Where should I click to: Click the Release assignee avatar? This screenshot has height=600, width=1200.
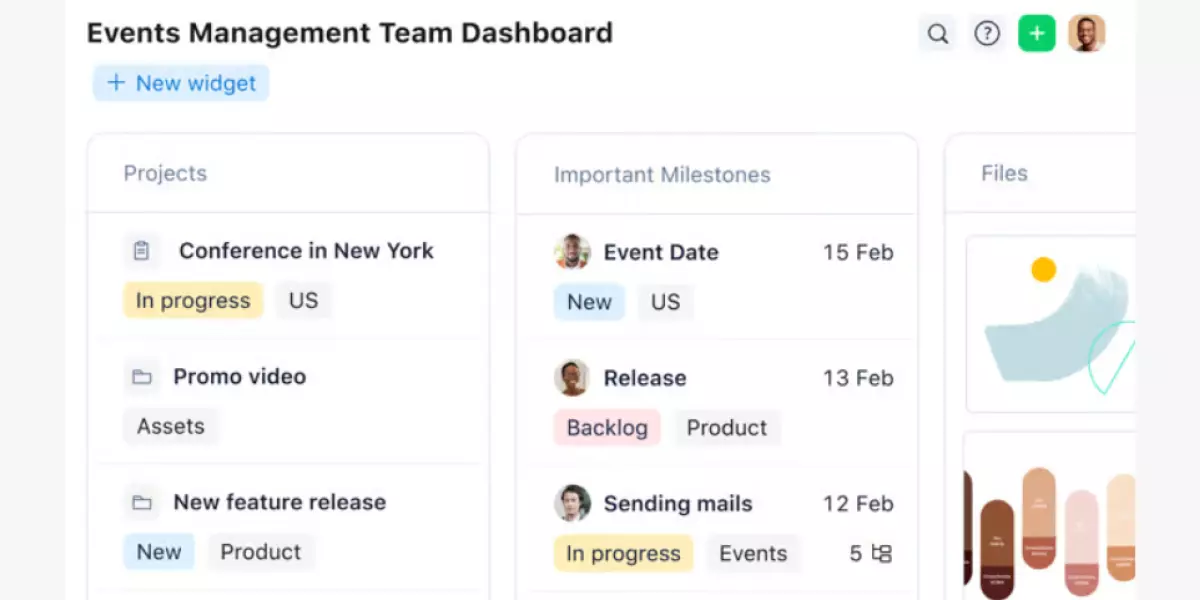[572, 378]
